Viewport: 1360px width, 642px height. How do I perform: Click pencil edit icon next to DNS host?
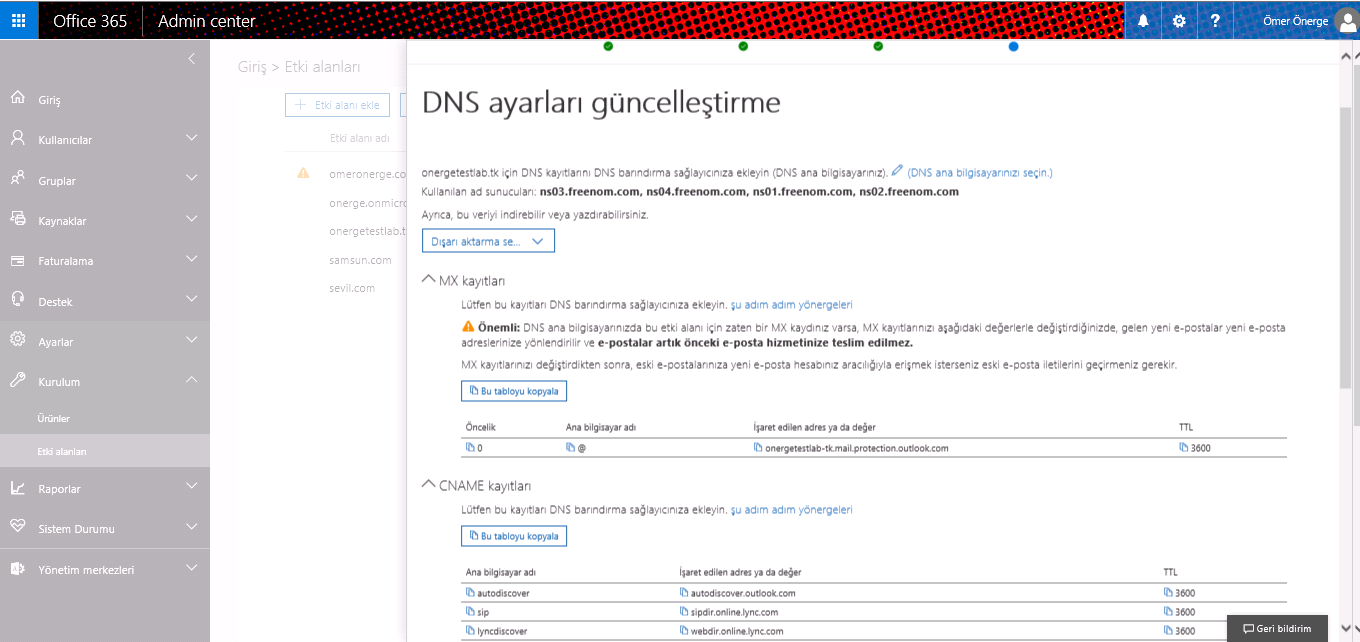[x=897, y=171]
